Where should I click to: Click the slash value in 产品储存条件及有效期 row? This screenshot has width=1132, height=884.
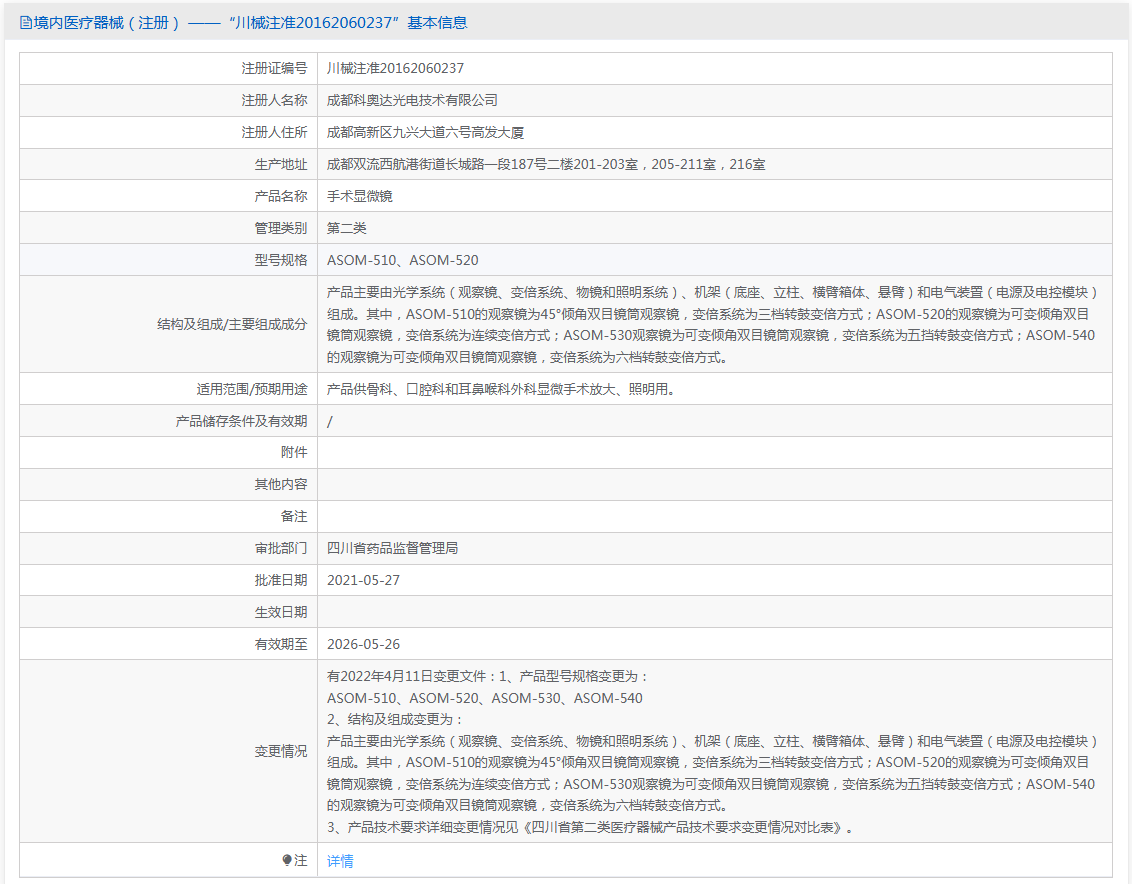tap(330, 421)
